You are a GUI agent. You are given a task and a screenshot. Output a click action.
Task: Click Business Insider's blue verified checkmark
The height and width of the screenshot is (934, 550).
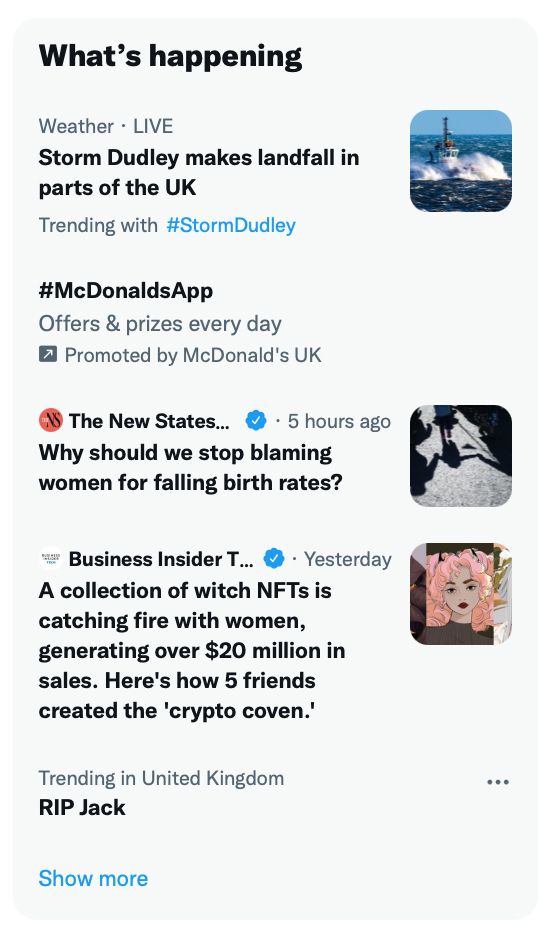pos(274,559)
